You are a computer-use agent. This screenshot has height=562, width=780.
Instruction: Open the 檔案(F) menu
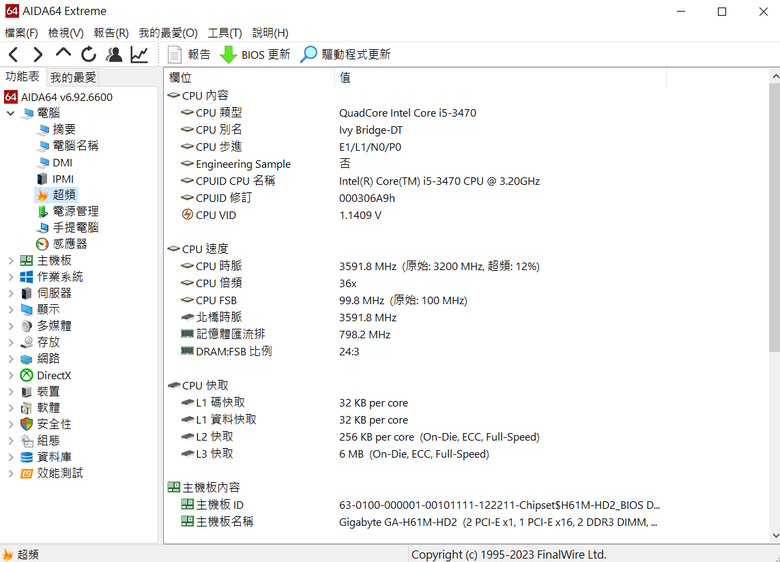21,33
